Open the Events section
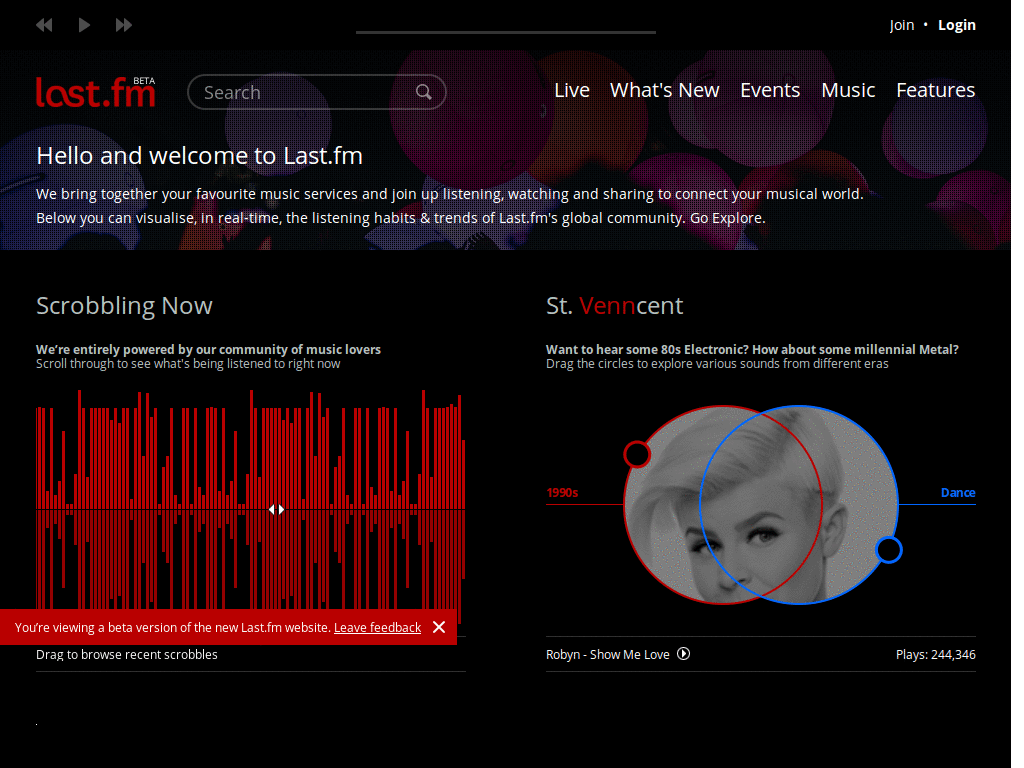Image resolution: width=1024 pixels, height=768 pixels. (769, 90)
